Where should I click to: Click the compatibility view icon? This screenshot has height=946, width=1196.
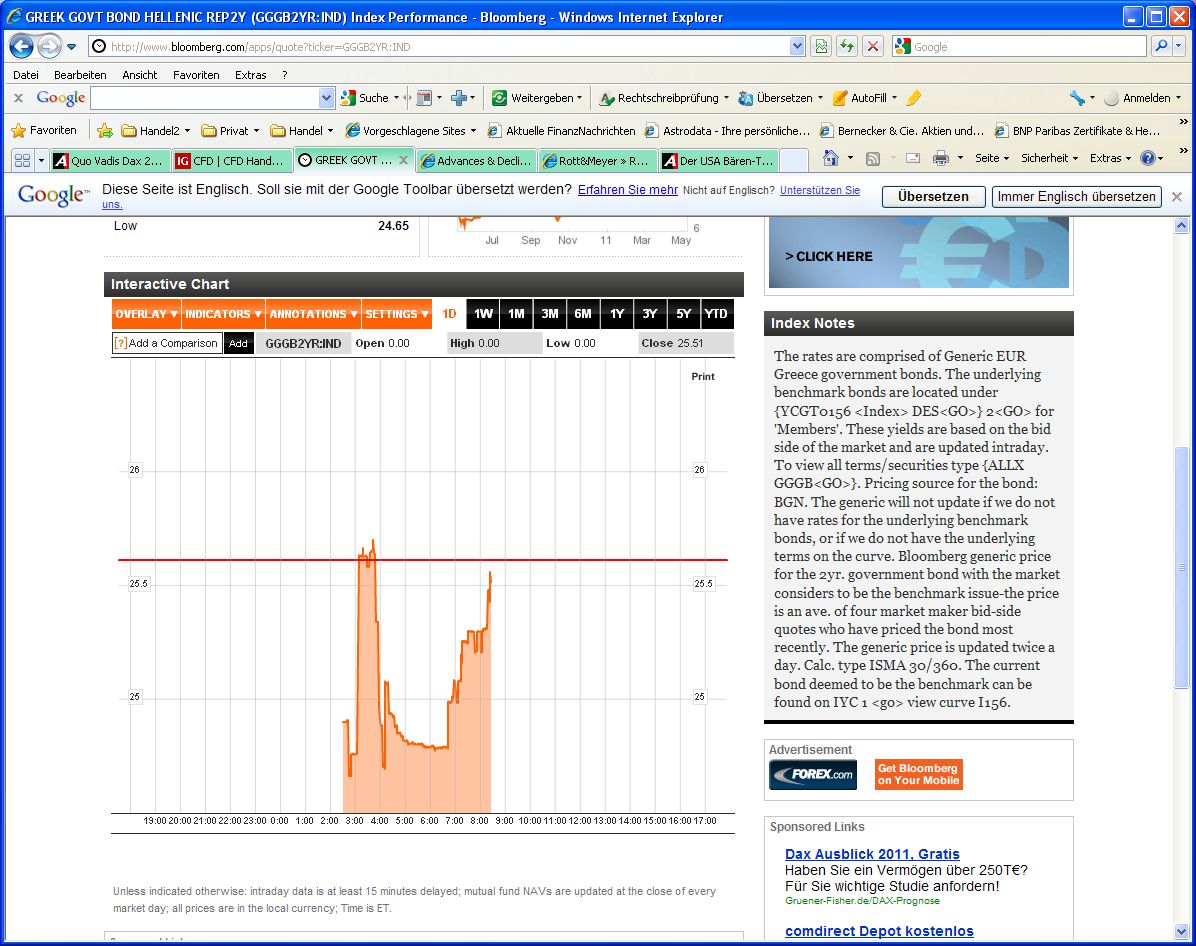coord(821,47)
